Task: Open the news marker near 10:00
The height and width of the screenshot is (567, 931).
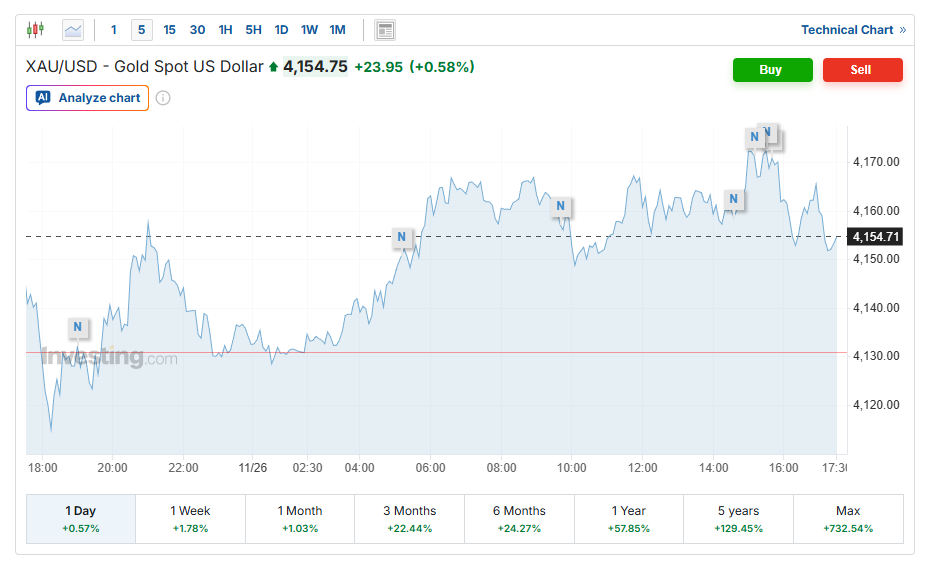Action: (x=561, y=206)
